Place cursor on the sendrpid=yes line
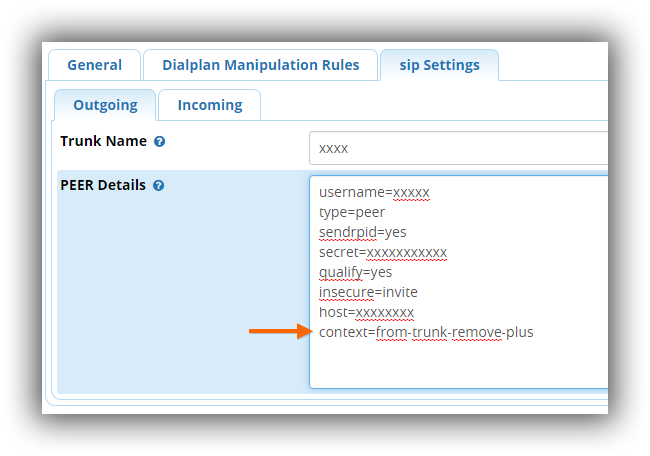Screen dimensions: 650x456 tap(362, 232)
